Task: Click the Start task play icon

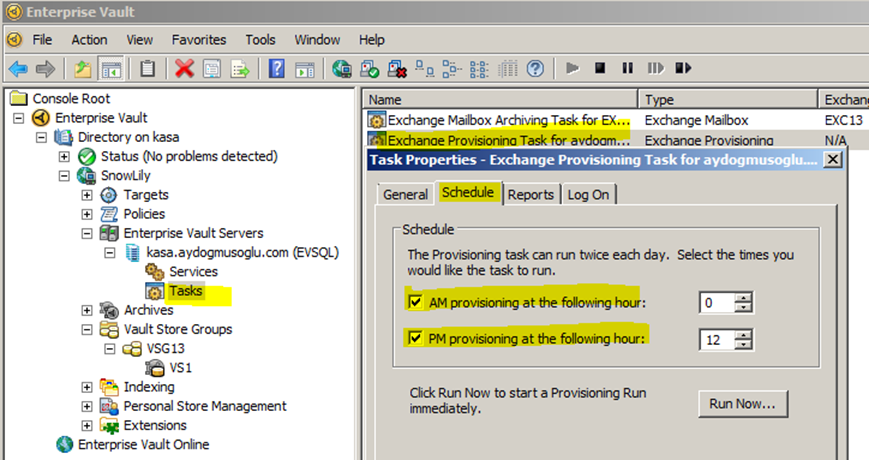Action: pos(572,68)
